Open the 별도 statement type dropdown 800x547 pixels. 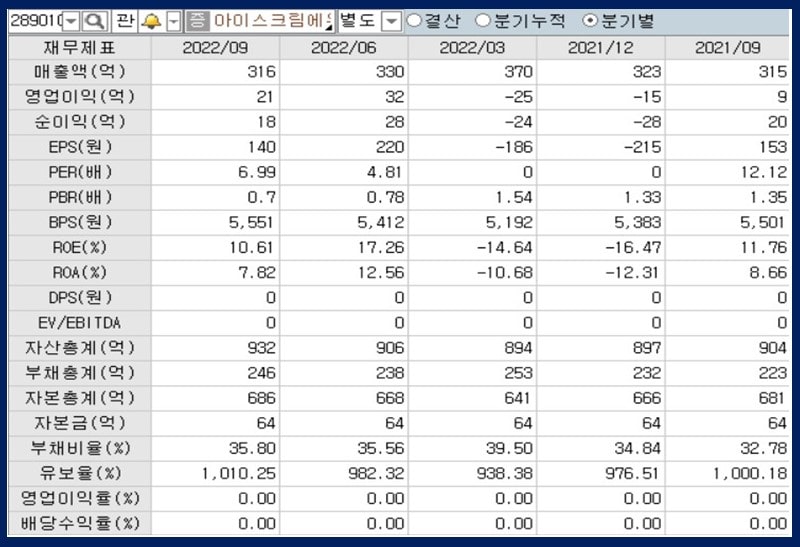click(392, 21)
